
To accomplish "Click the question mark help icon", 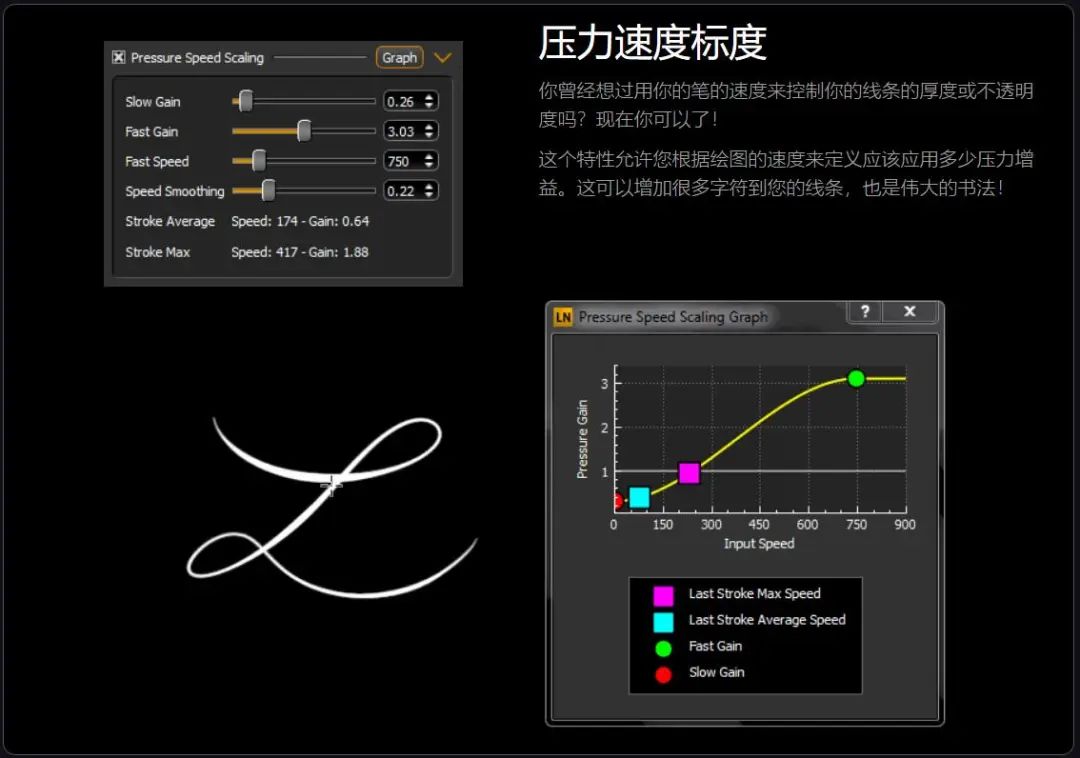I will (865, 313).
